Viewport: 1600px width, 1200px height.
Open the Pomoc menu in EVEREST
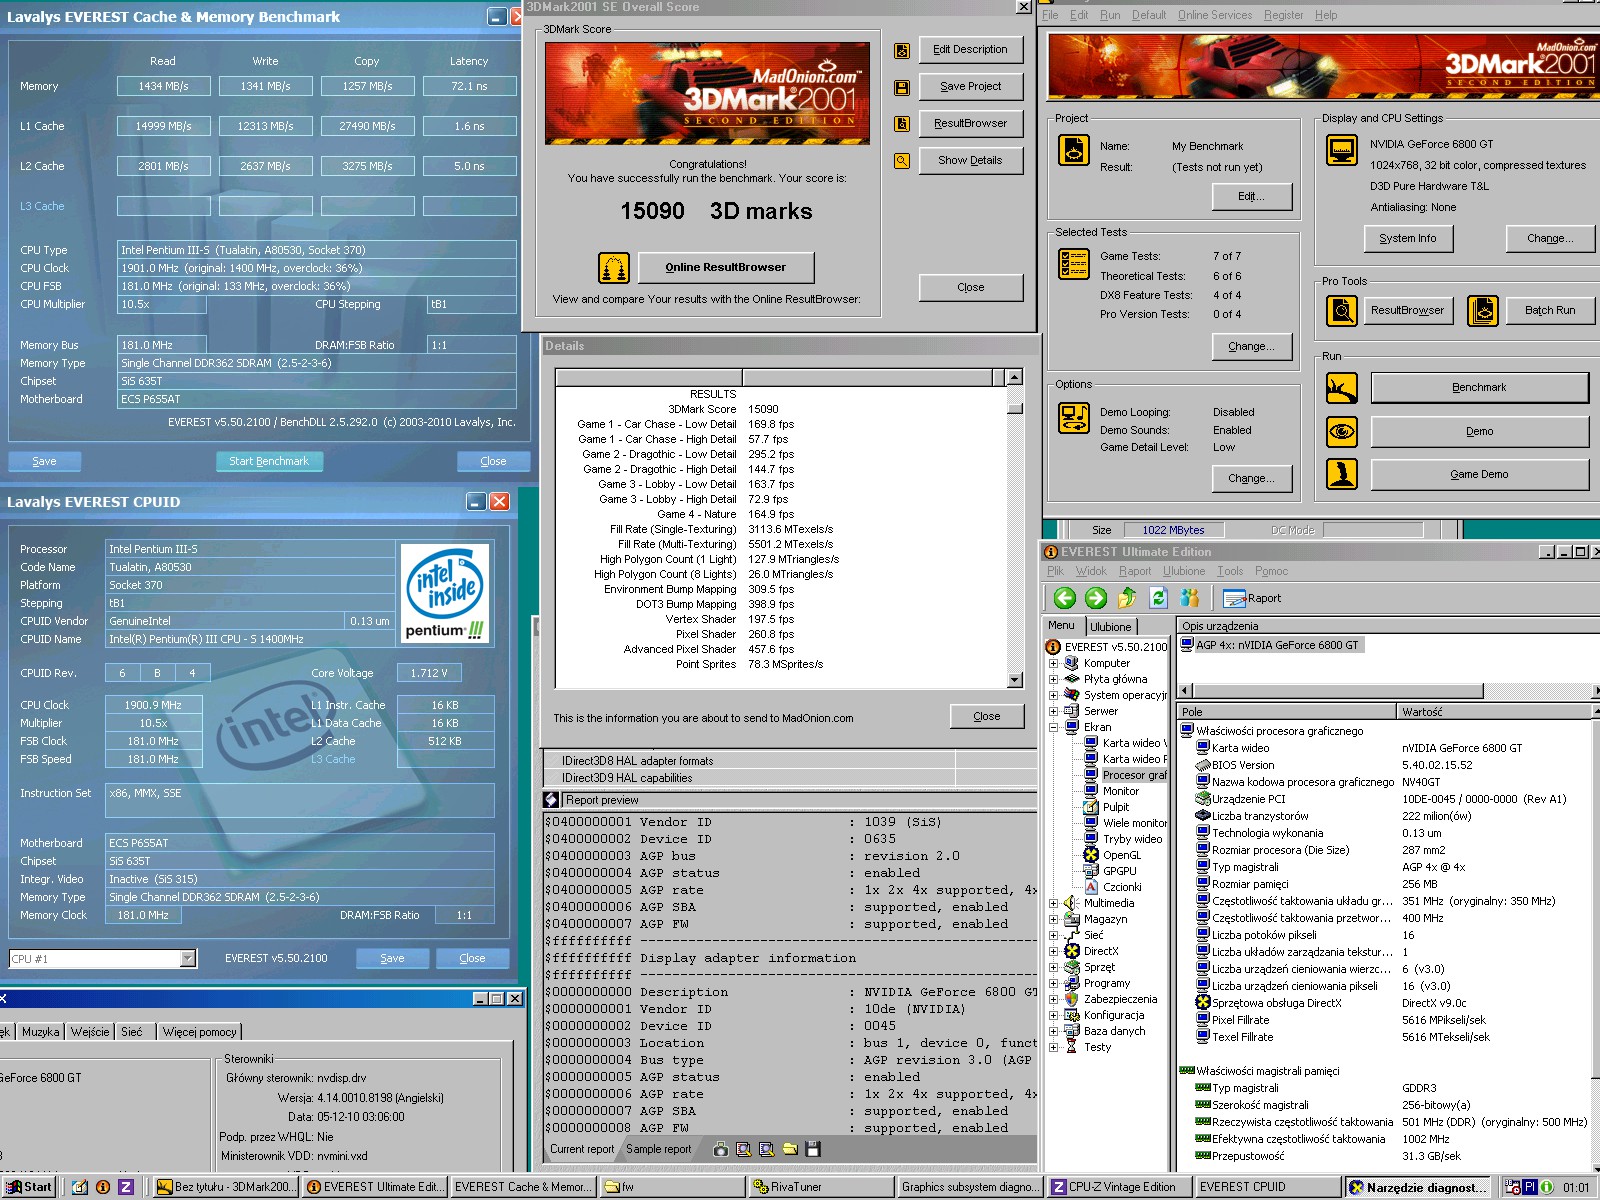point(1271,571)
